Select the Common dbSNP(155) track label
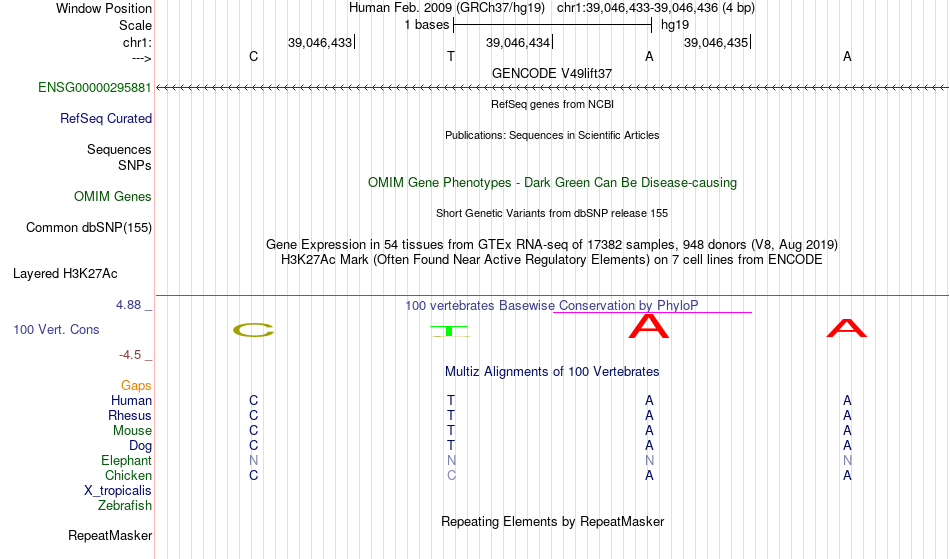 tap(89, 228)
